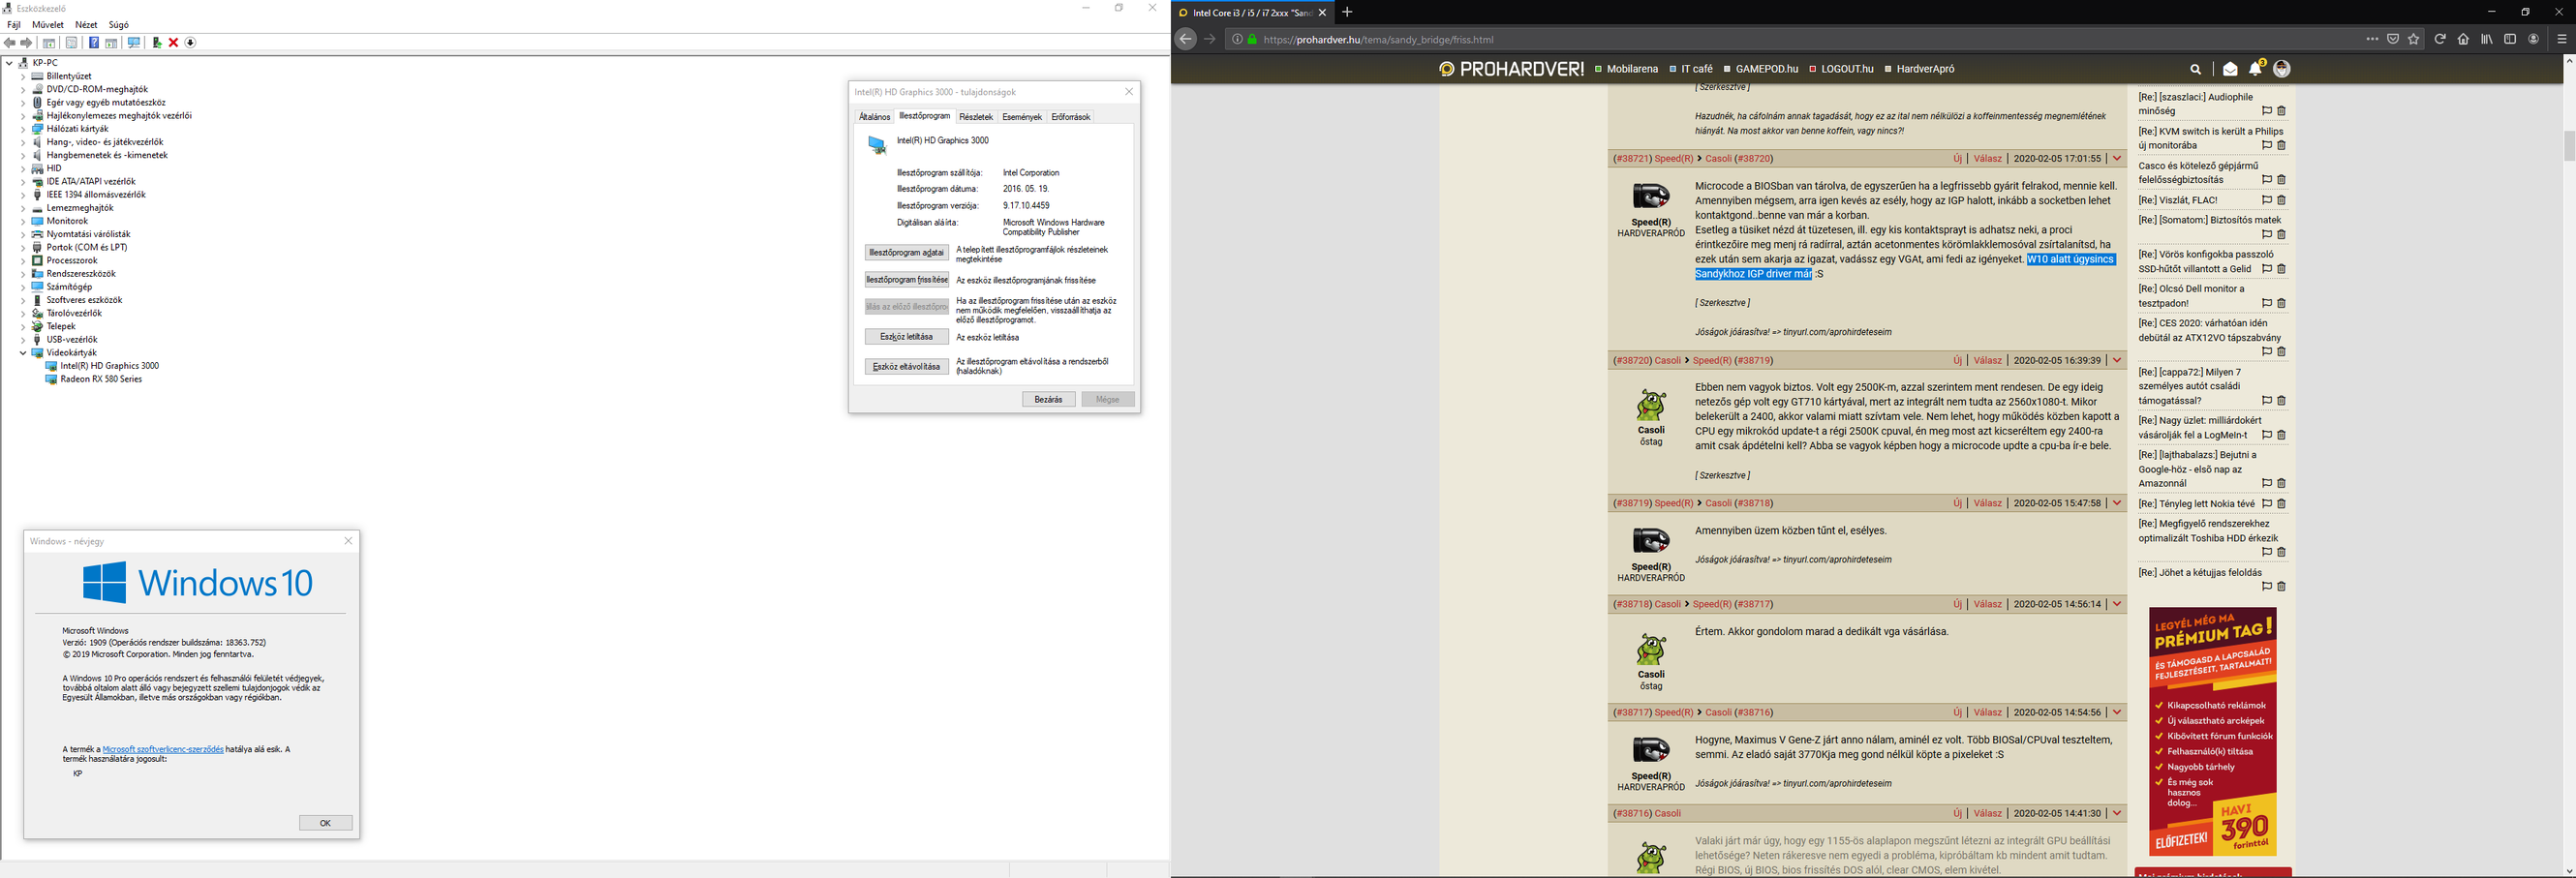Switch to the Erőforrások tab
This screenshot has width=2576, height=878.
[1070, 117]
